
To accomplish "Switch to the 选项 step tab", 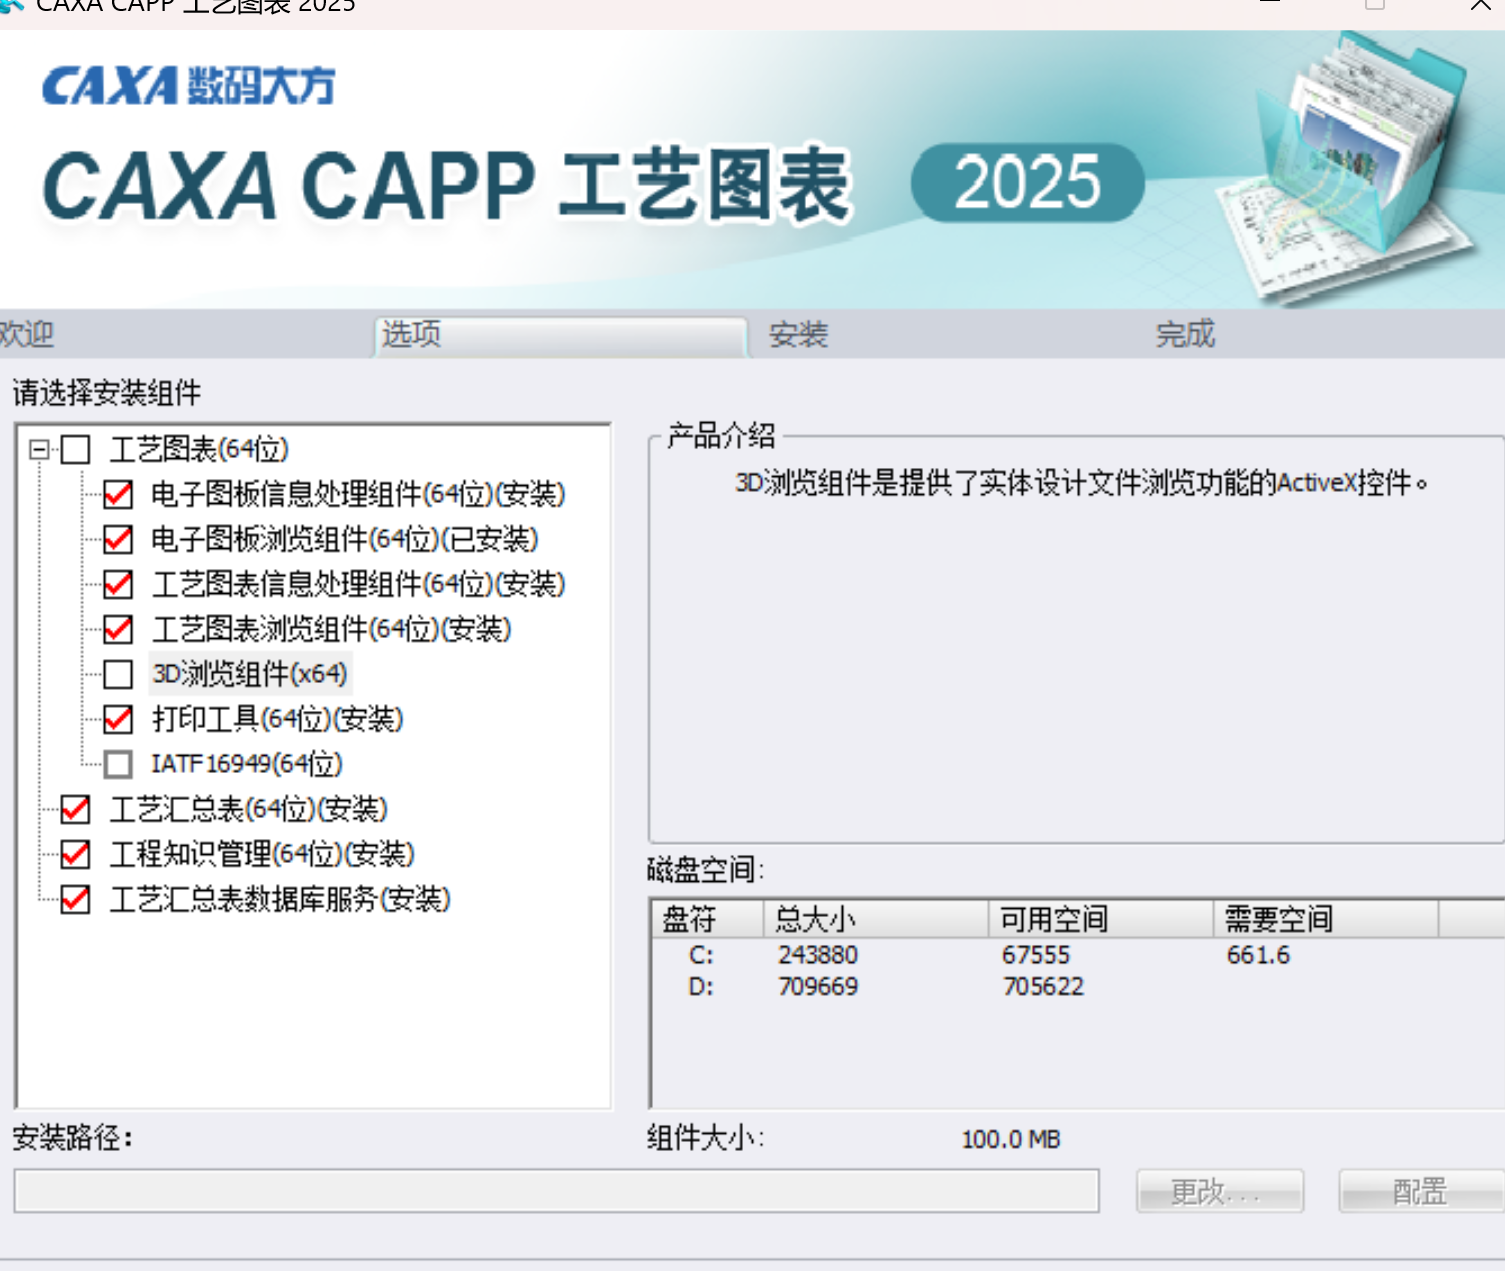I will click(560, 335).
